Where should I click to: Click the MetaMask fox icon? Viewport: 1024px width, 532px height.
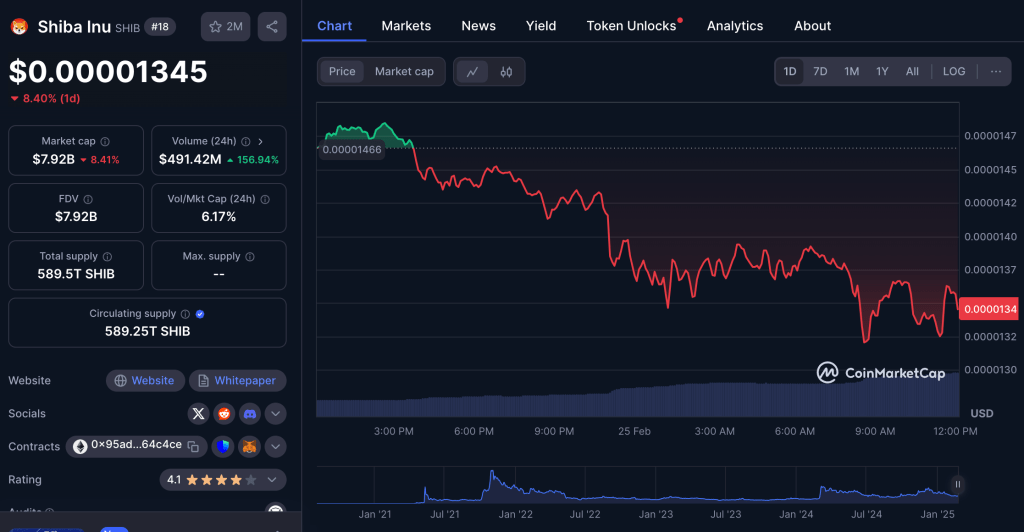click(x=249, y=446)
